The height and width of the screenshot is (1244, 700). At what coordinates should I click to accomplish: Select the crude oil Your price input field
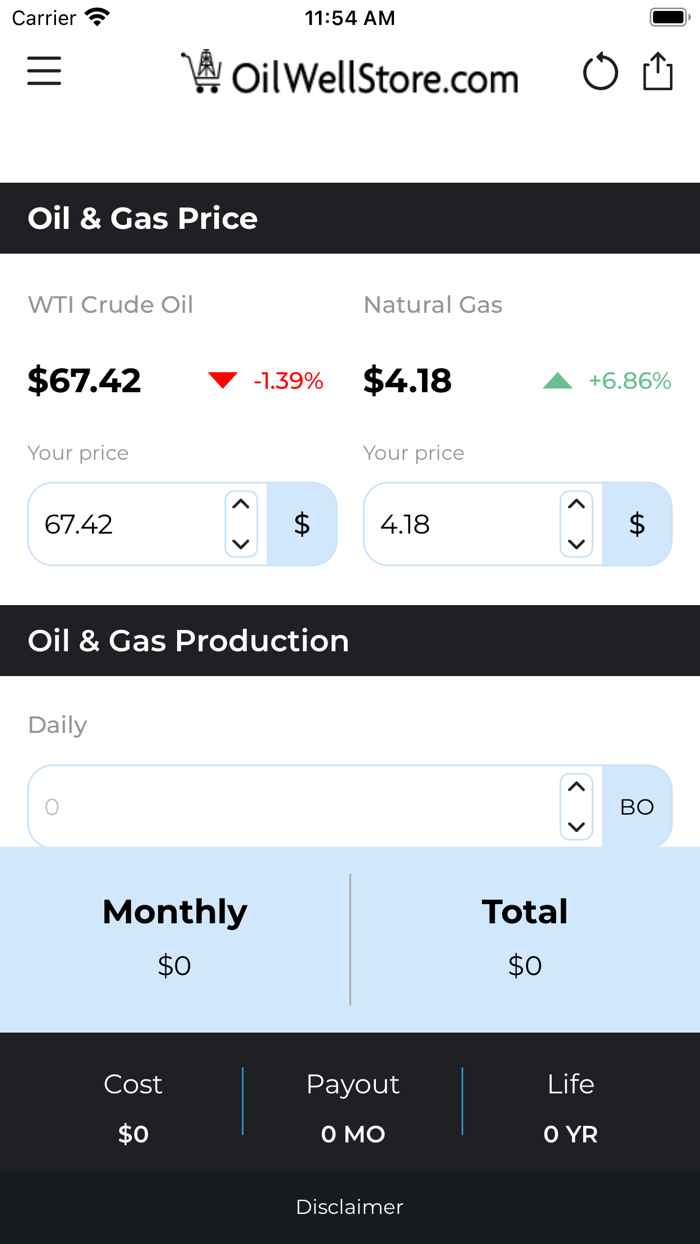[x=120, y=523]
